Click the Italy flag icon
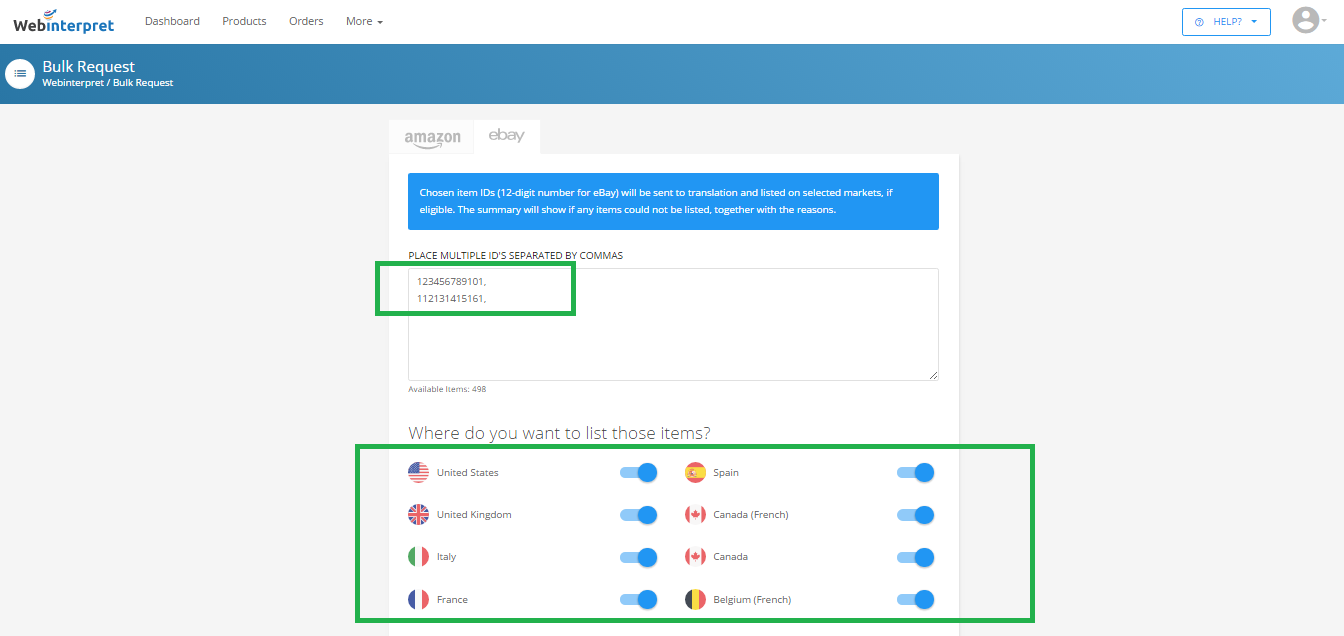The image size is (1344, 636). (418, 557)
